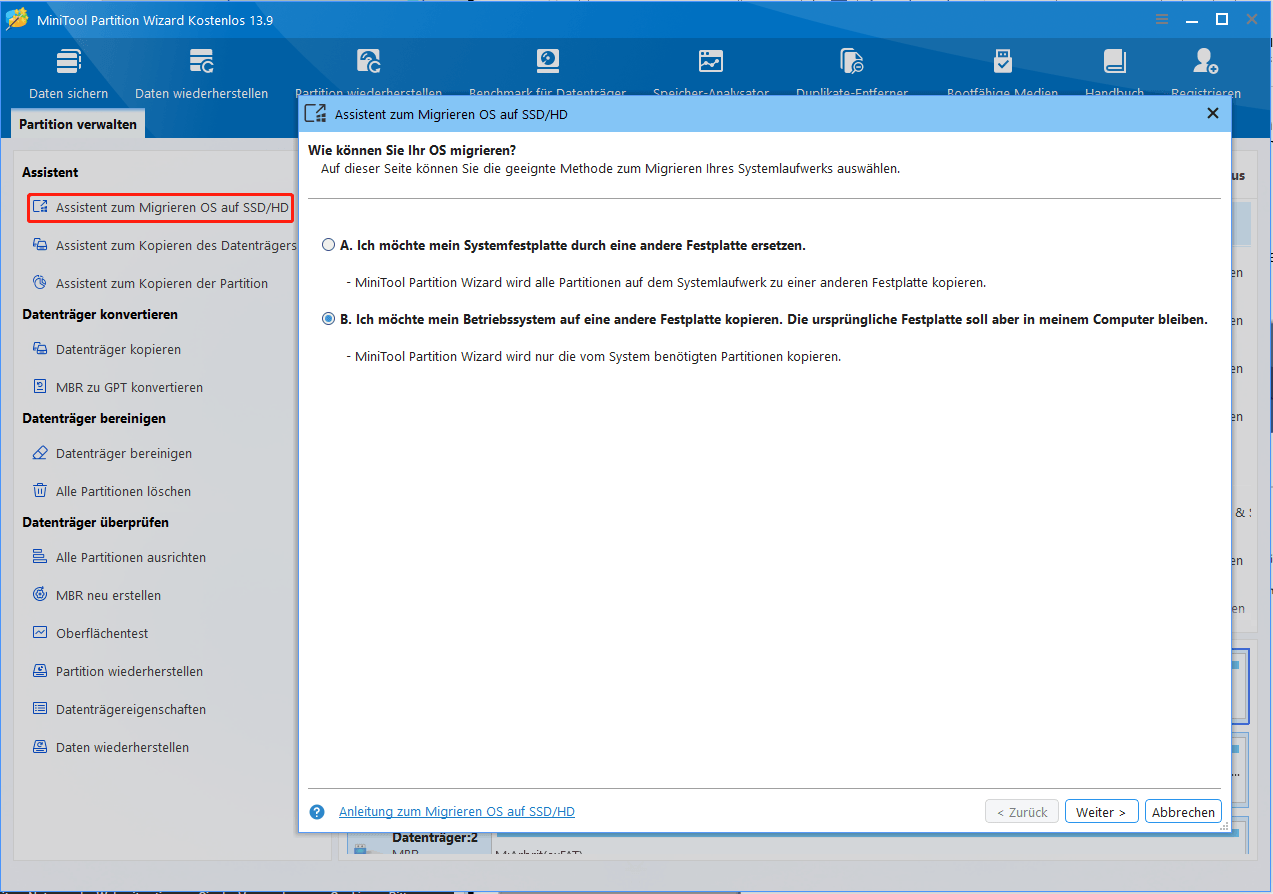1273x894 pixels.
Task: Switch to Partition verwalten tab
Action: click(x=79, y=125)
